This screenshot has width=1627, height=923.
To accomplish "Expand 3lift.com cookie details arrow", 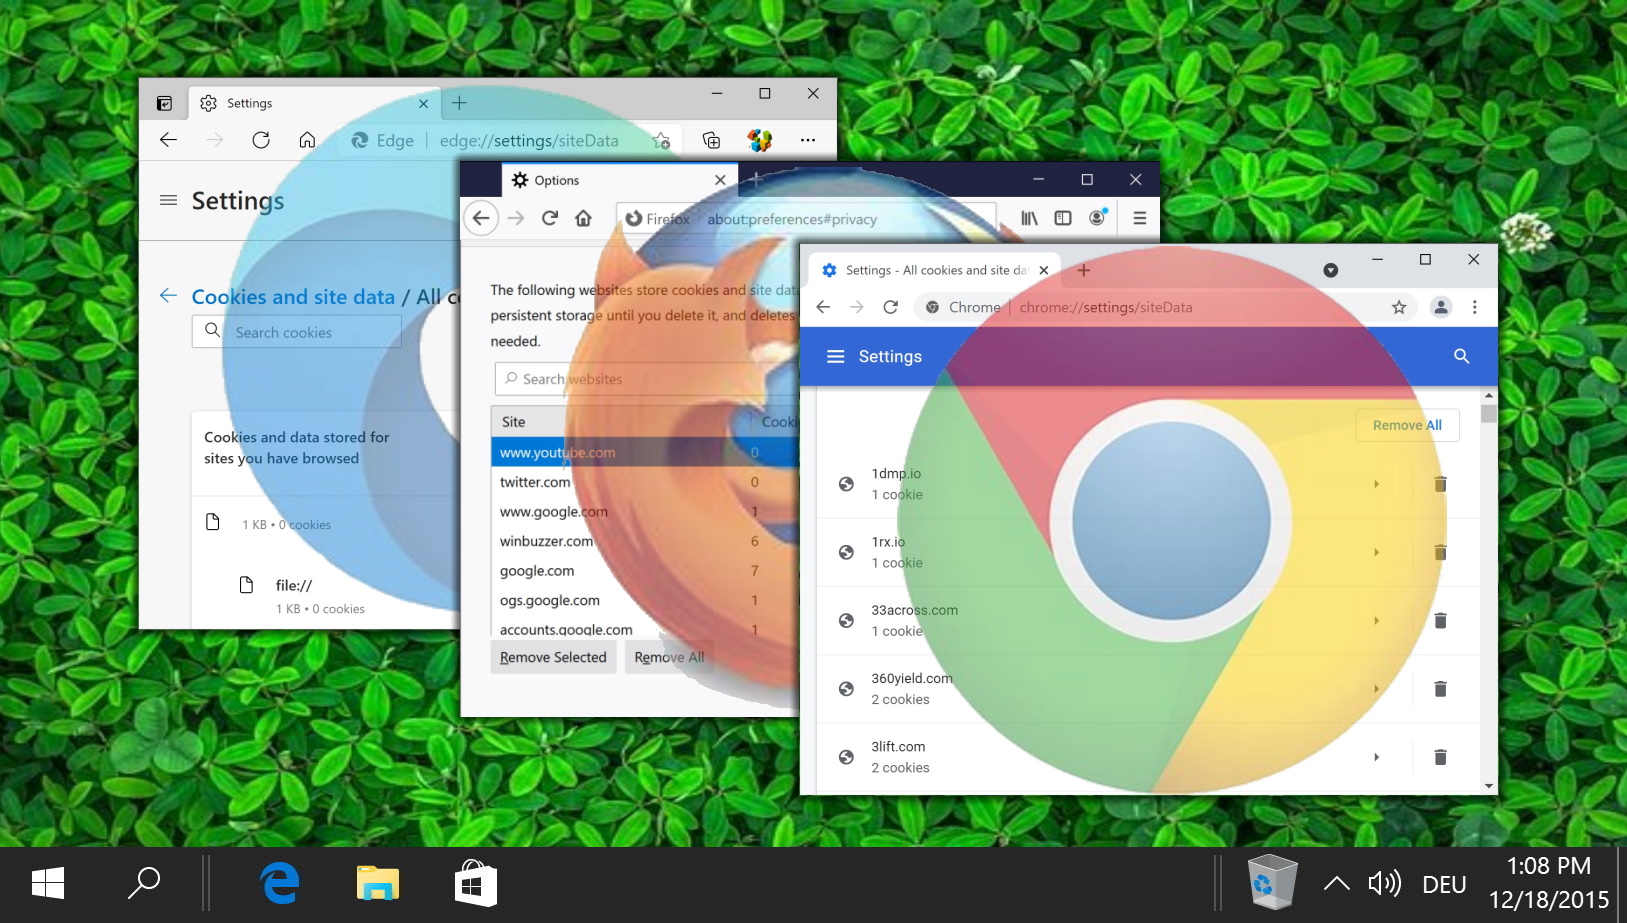I will pos(1377,757).
